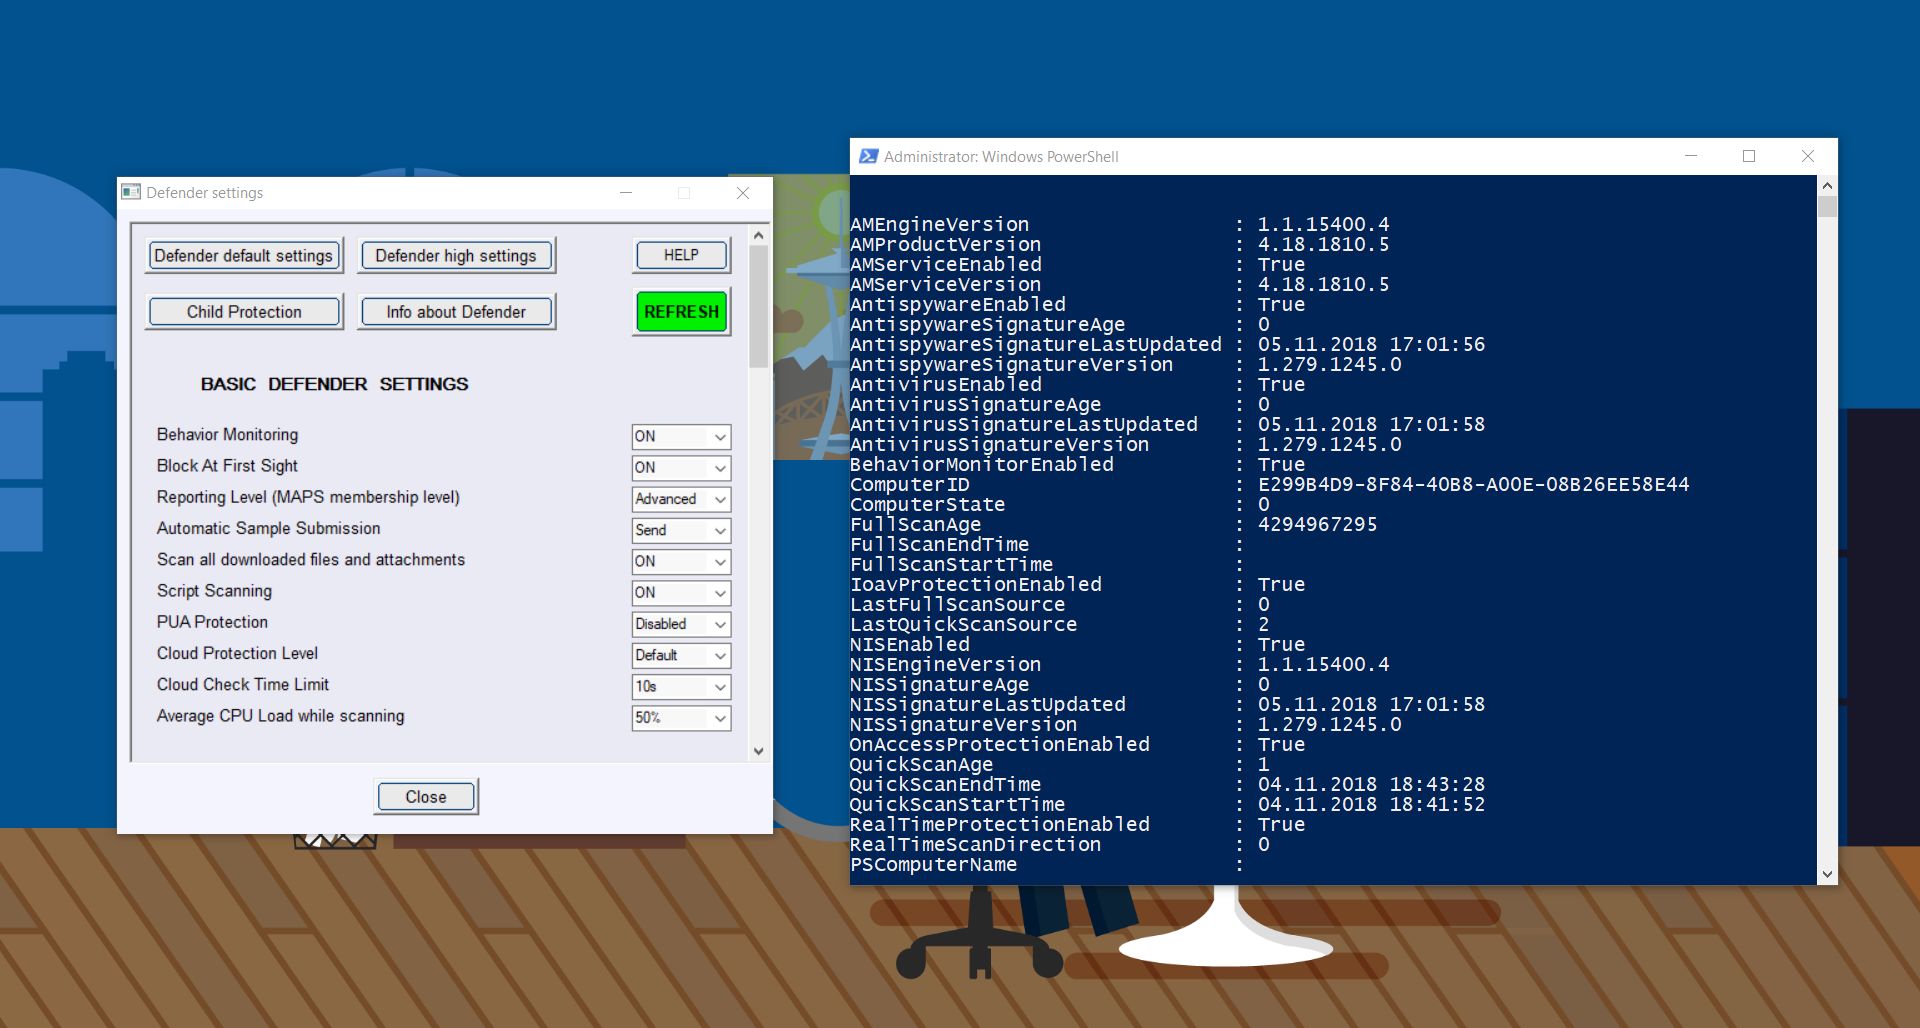Screen dimensions: 1920x1028
Task: Click the Defender settings title text
Action: pyautogui.click(x=204, y=193)
